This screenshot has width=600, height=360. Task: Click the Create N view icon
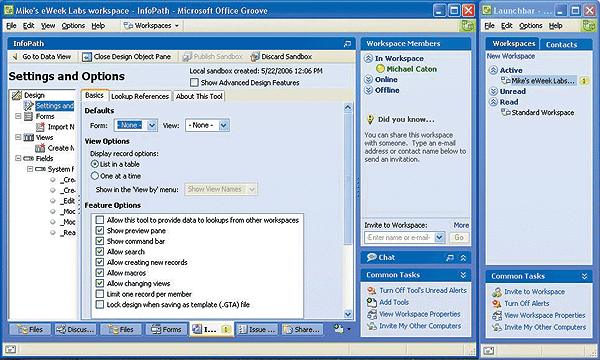pyautogui.click(x=40, y=148)
